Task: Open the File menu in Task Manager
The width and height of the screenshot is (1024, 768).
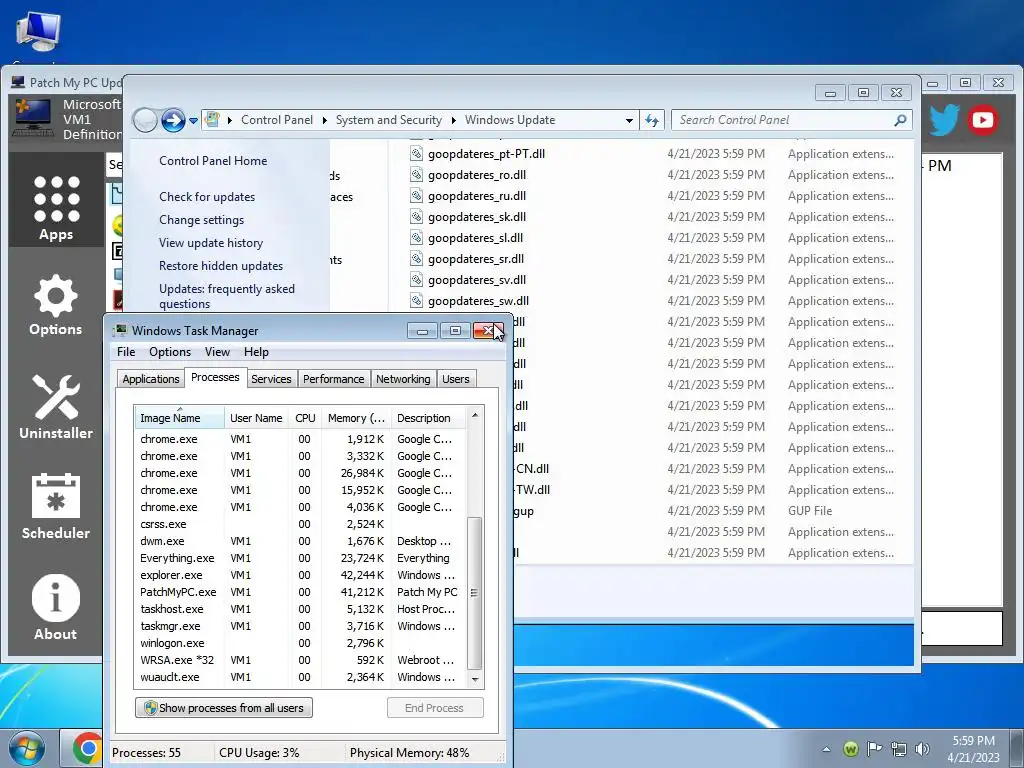Action: click(x=126, y=351)
